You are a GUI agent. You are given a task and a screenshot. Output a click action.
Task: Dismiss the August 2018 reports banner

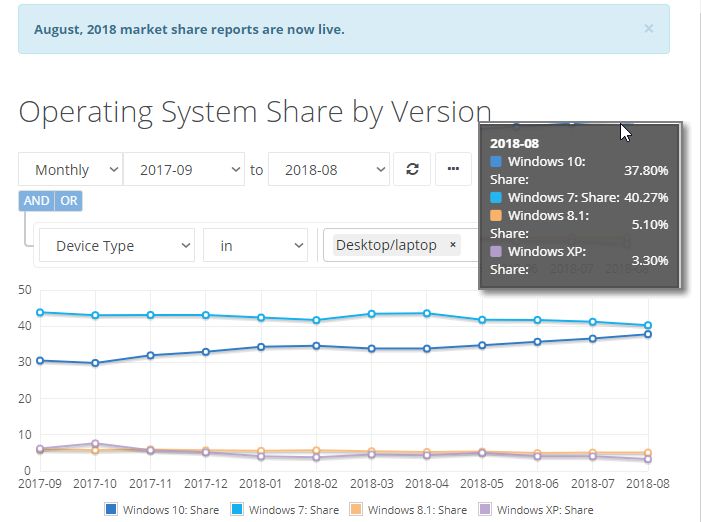tap(649, 29)
